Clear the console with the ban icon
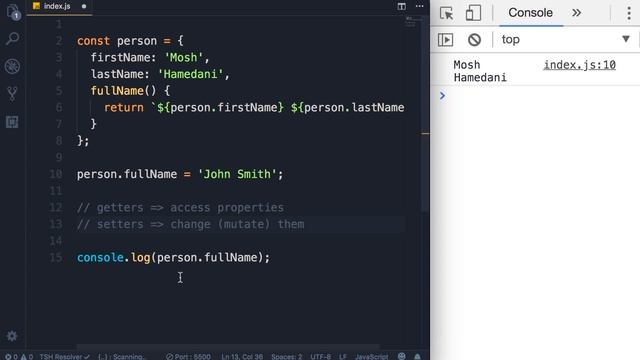 click(474, 40)
